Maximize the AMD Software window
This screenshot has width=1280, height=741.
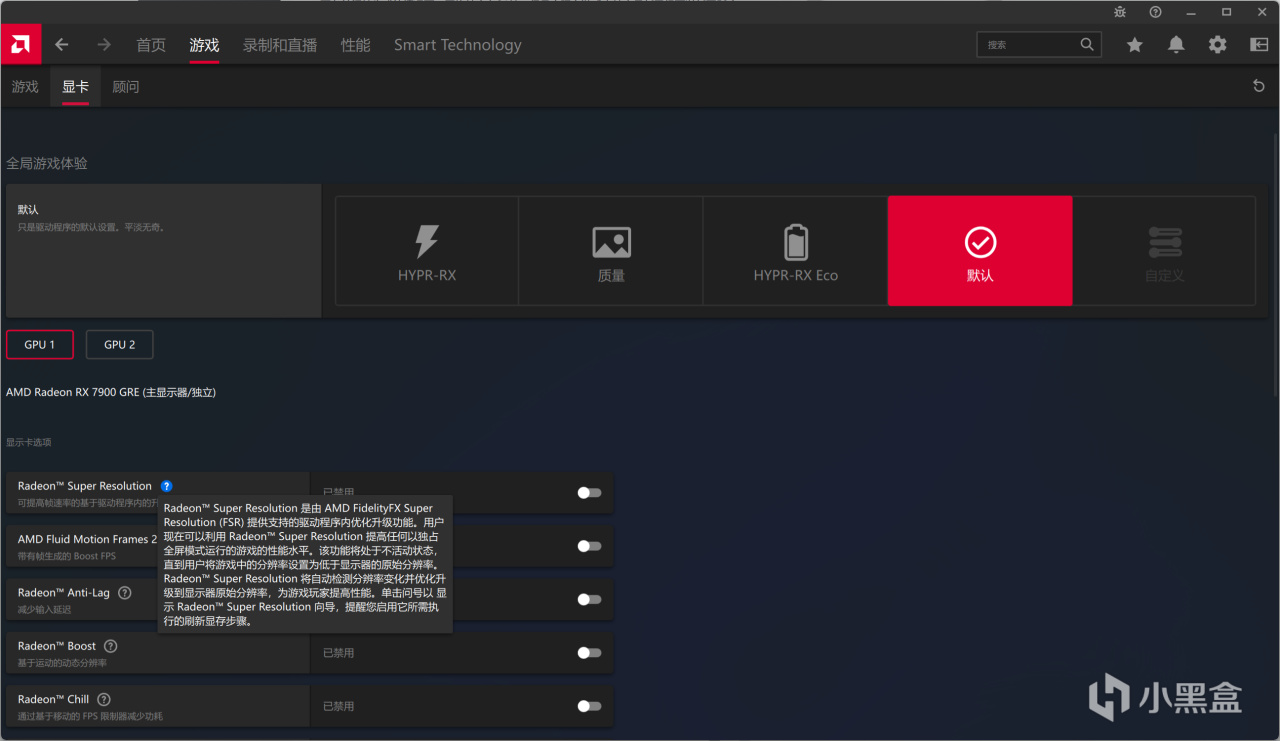point(1227,12)
